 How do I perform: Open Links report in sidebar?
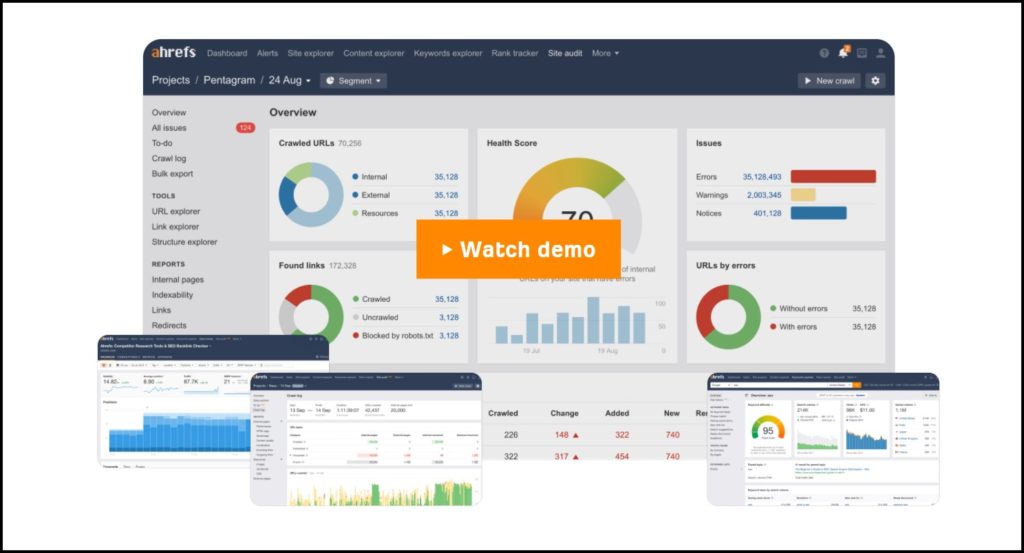161,310
